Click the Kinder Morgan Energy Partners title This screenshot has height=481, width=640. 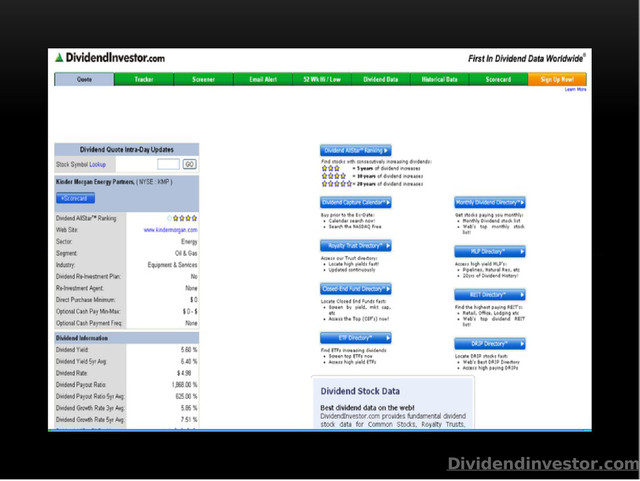[x=95, y=182]
